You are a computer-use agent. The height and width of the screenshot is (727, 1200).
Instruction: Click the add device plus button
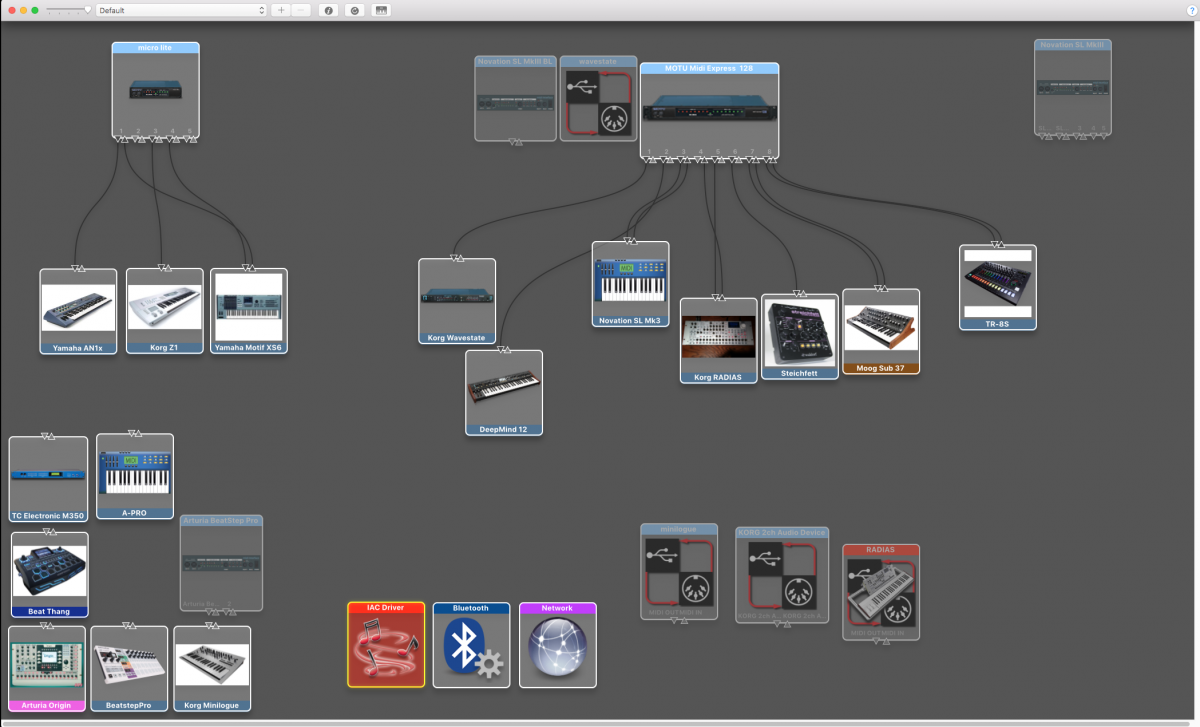[x=280, y=10]
